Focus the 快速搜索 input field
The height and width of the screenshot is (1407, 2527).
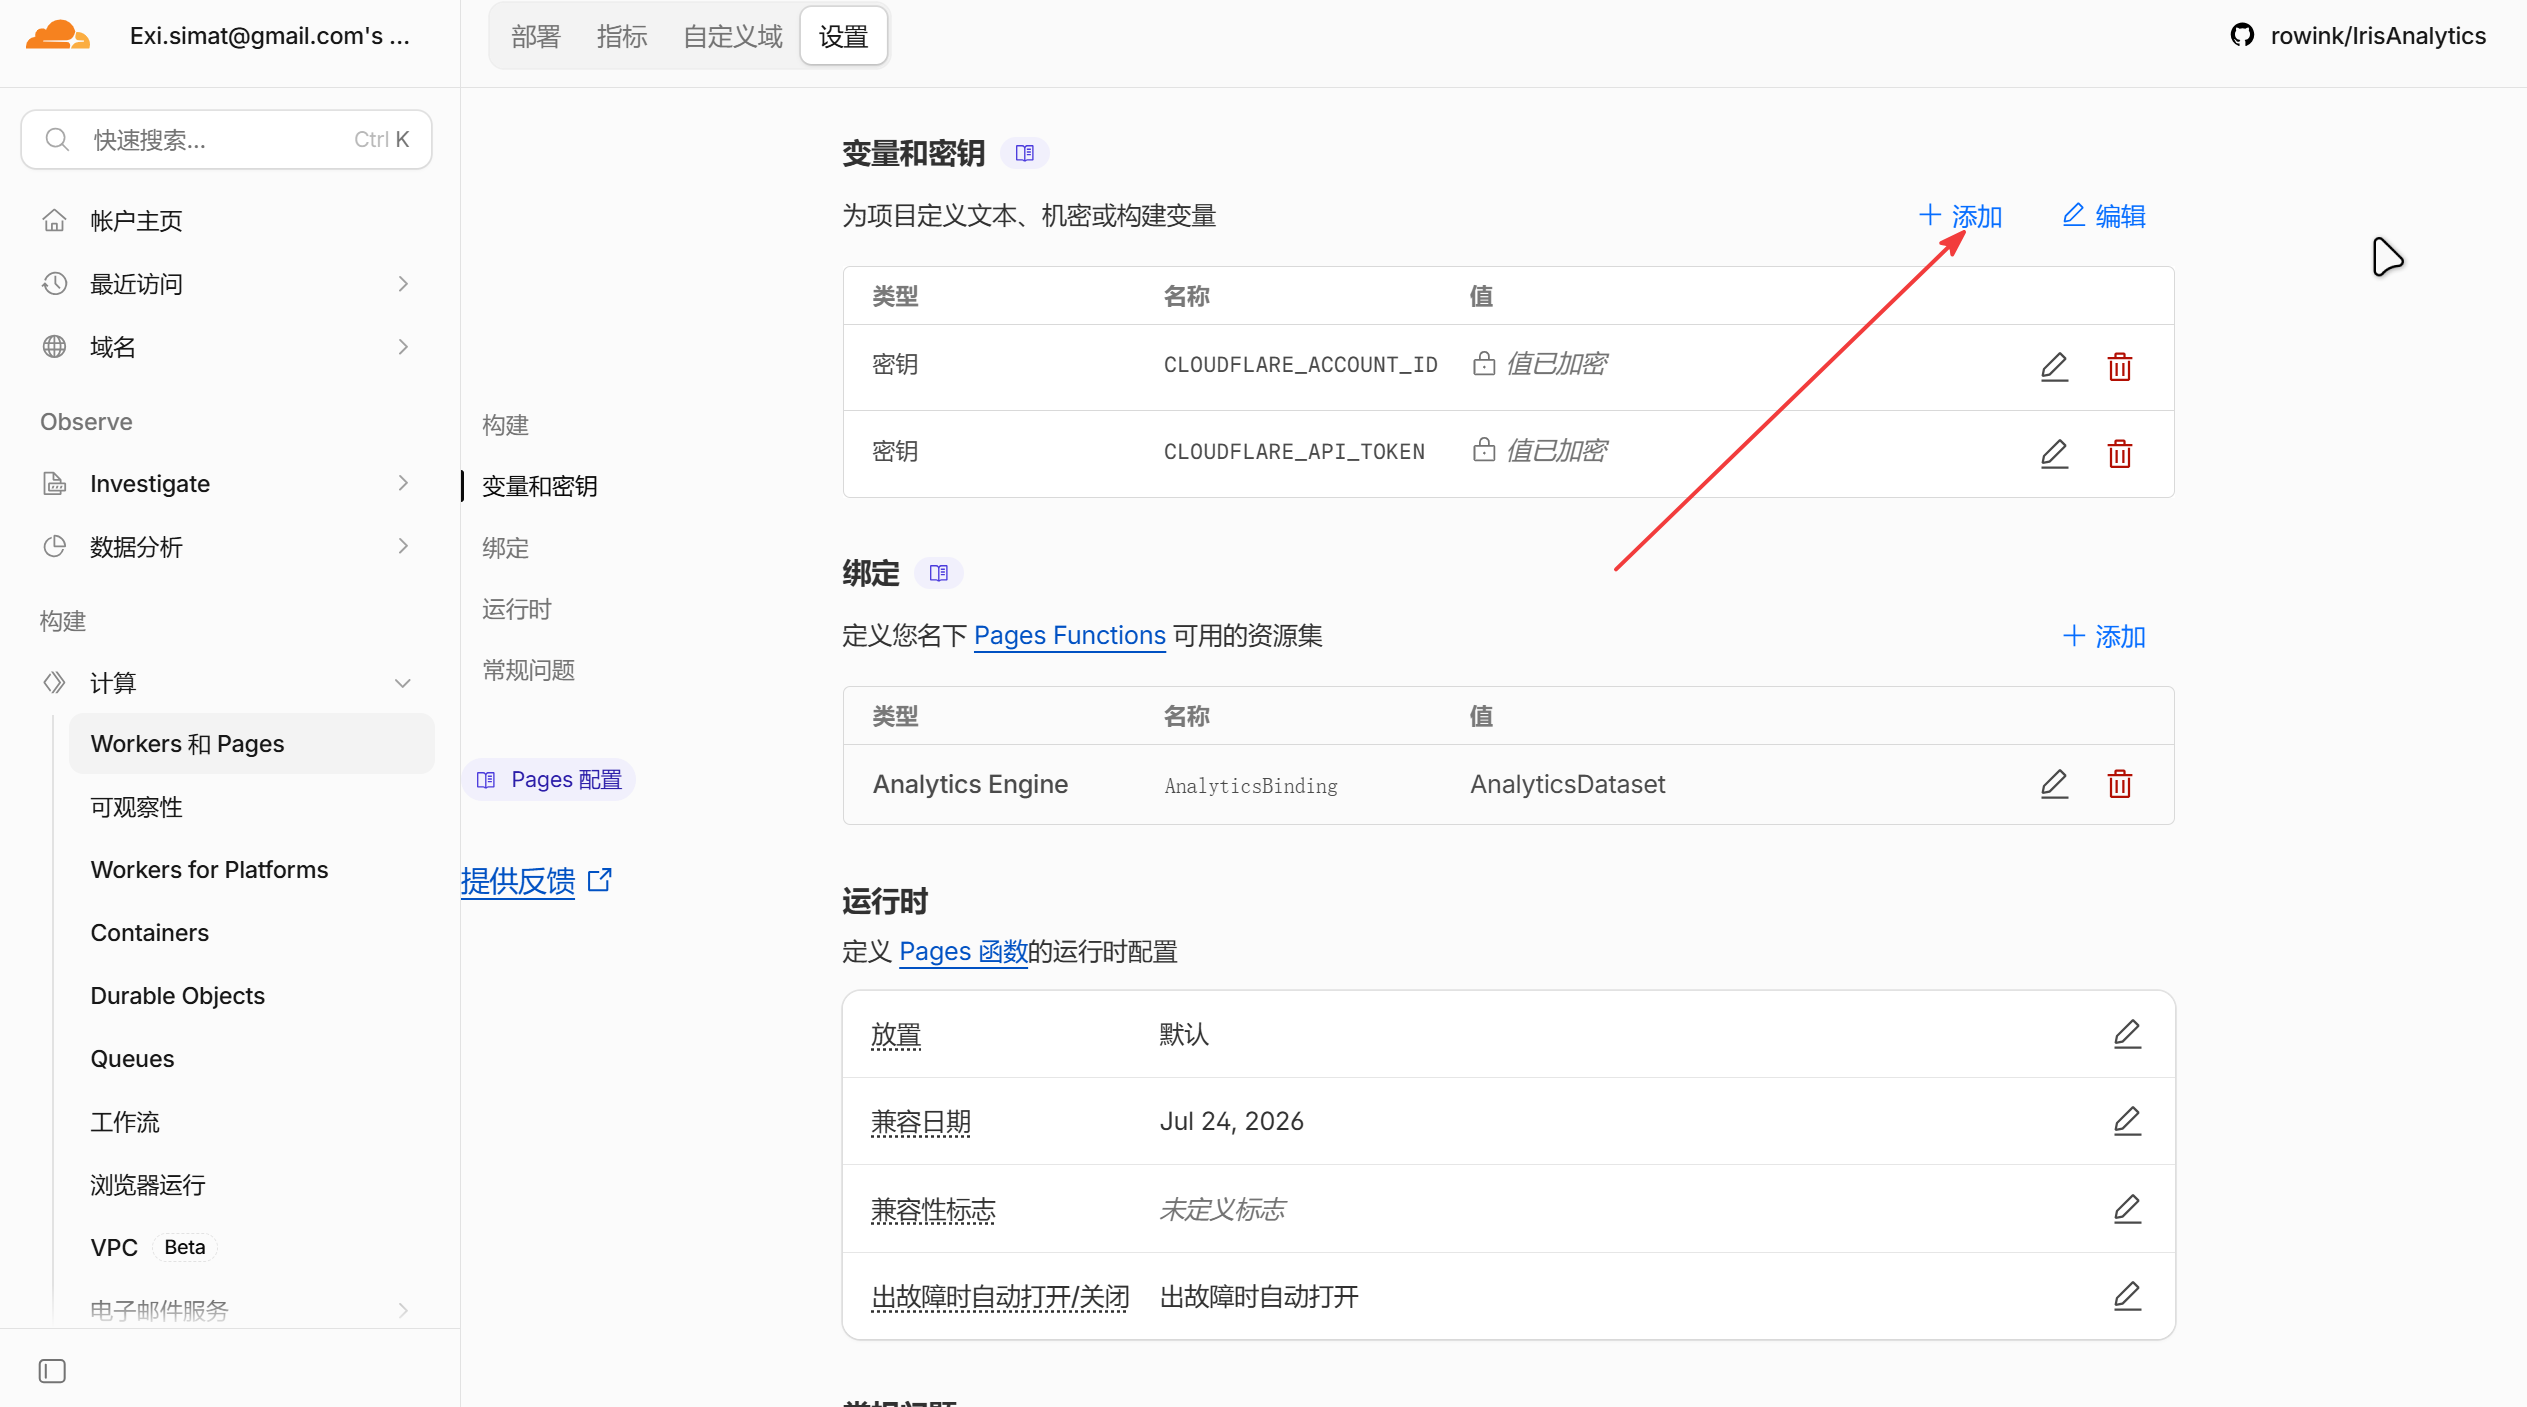click(x=227, y=139)
